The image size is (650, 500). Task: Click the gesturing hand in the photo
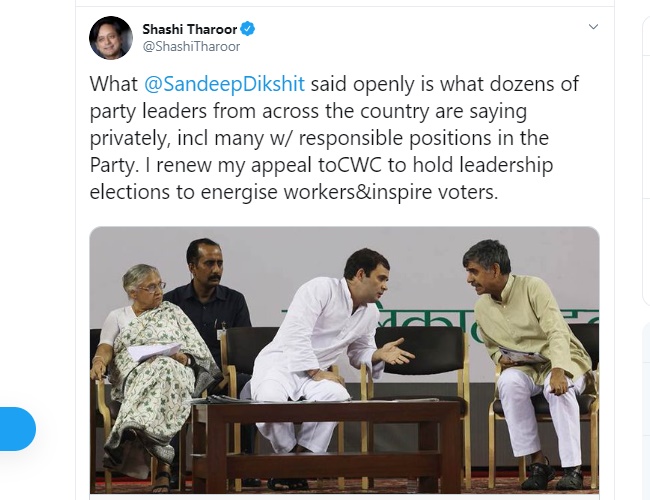click(394, 352)
